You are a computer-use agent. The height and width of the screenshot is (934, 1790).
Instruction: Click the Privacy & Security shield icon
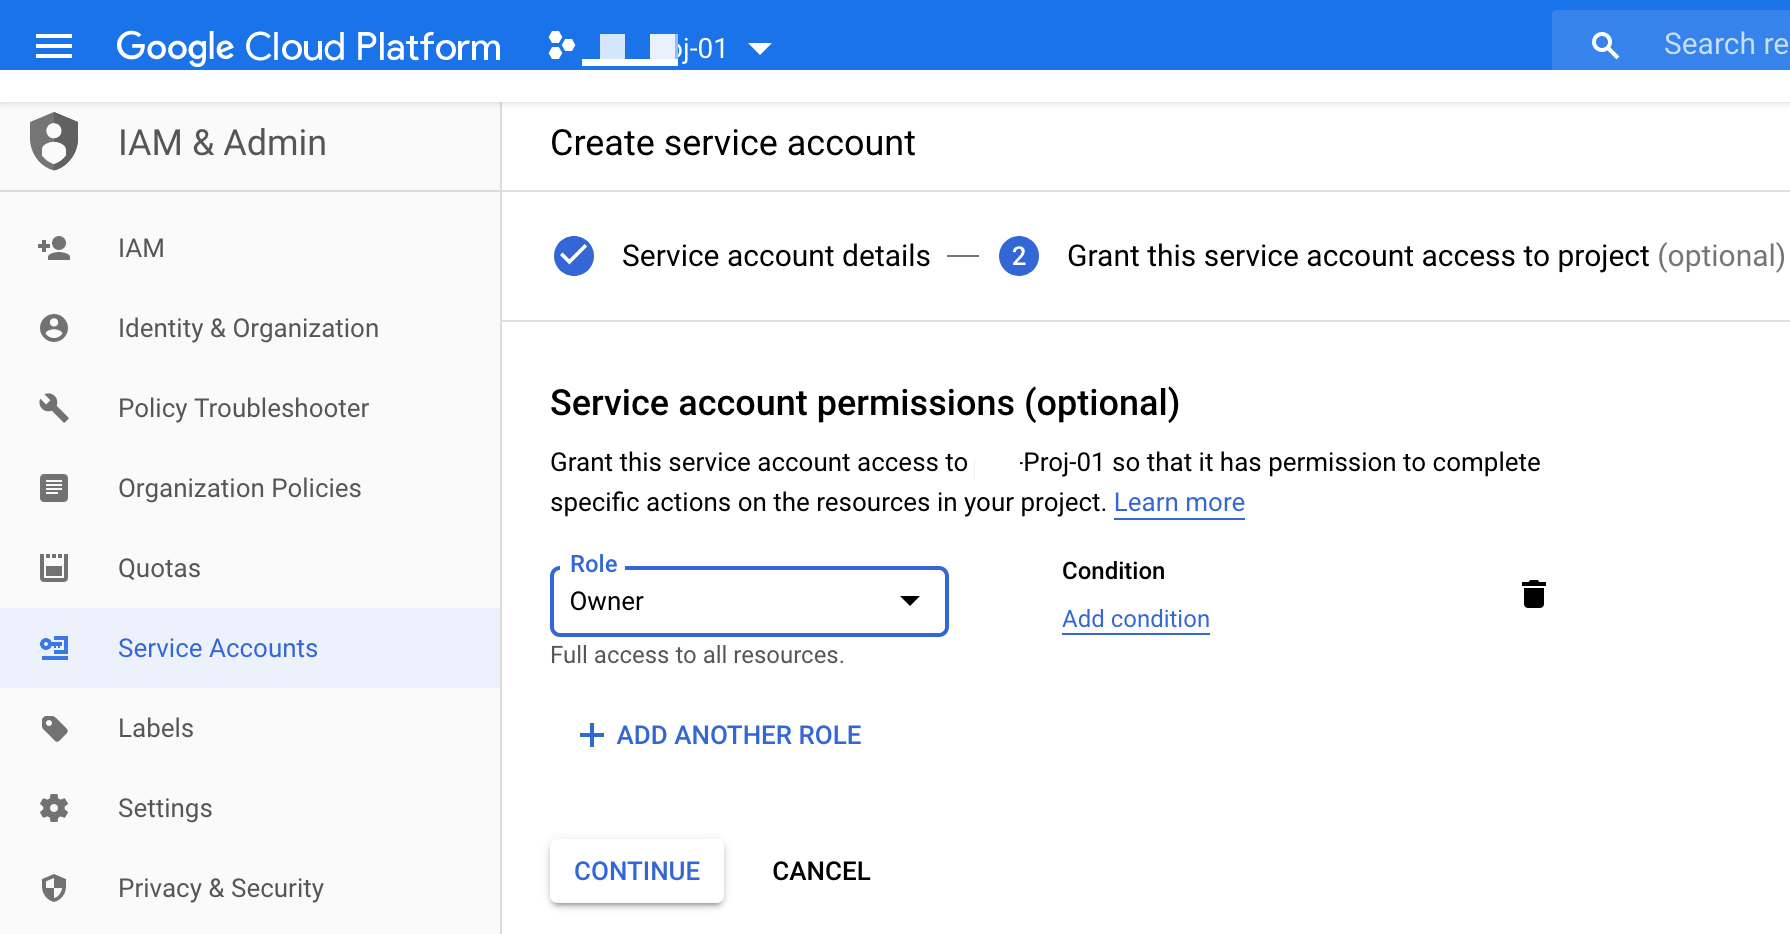pos(53,888)
